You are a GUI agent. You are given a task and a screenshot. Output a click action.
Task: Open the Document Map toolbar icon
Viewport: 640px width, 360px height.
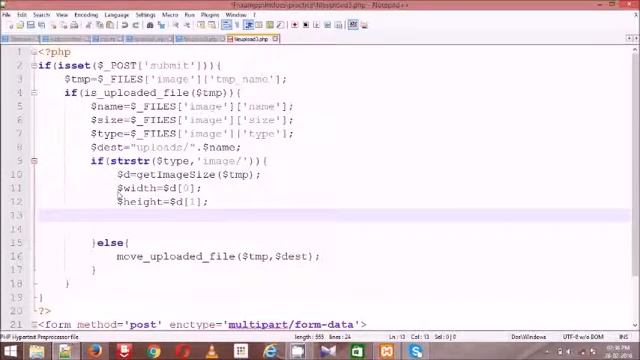(x=269, y=25)
